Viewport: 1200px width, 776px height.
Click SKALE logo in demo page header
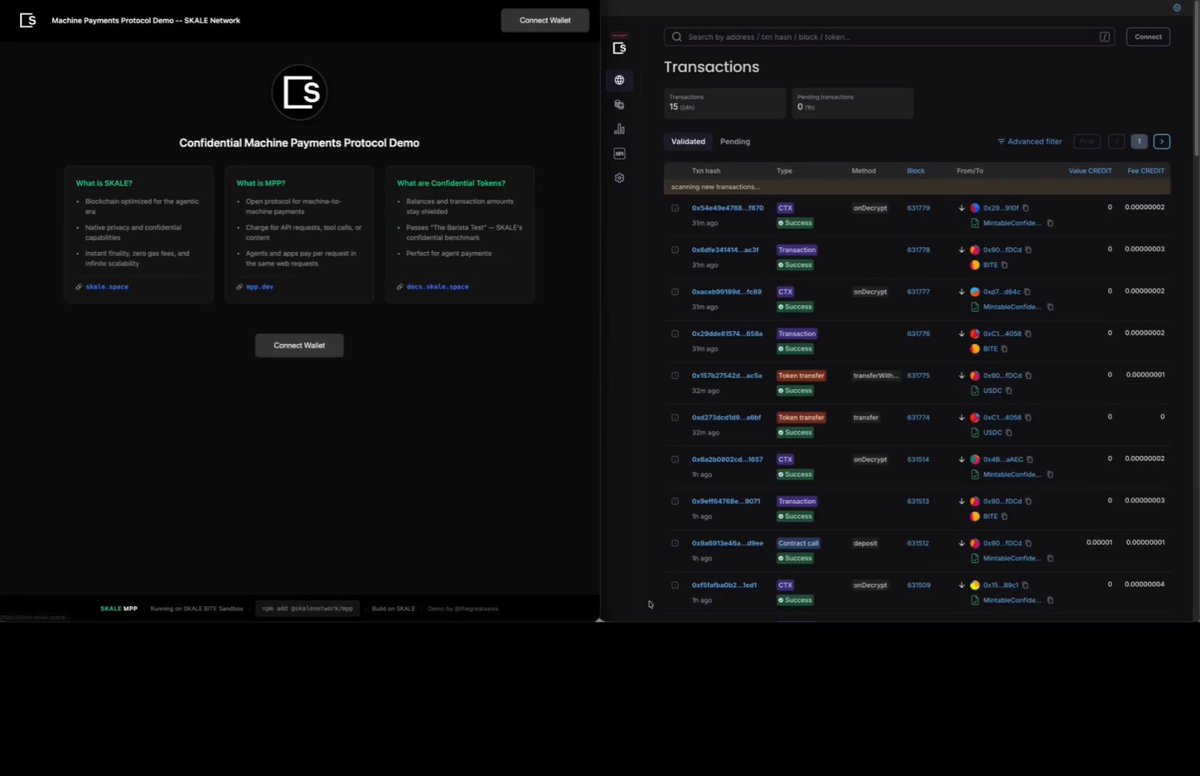28,20
